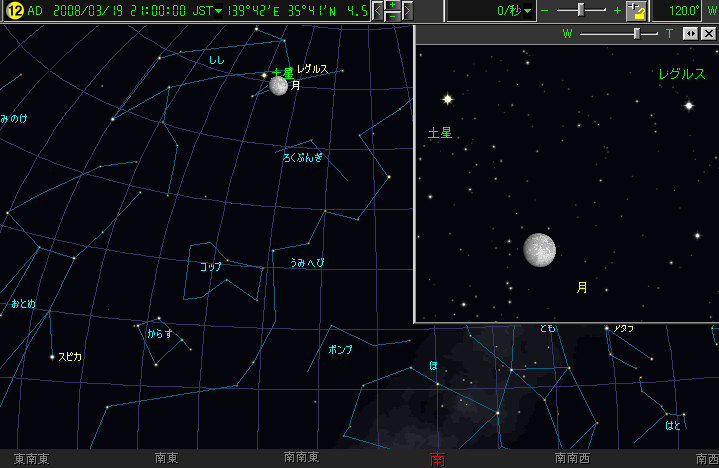Decrease time with the minus stepper button
The height and width of the screenshot is (468, 719).
[x=392, y=17]
